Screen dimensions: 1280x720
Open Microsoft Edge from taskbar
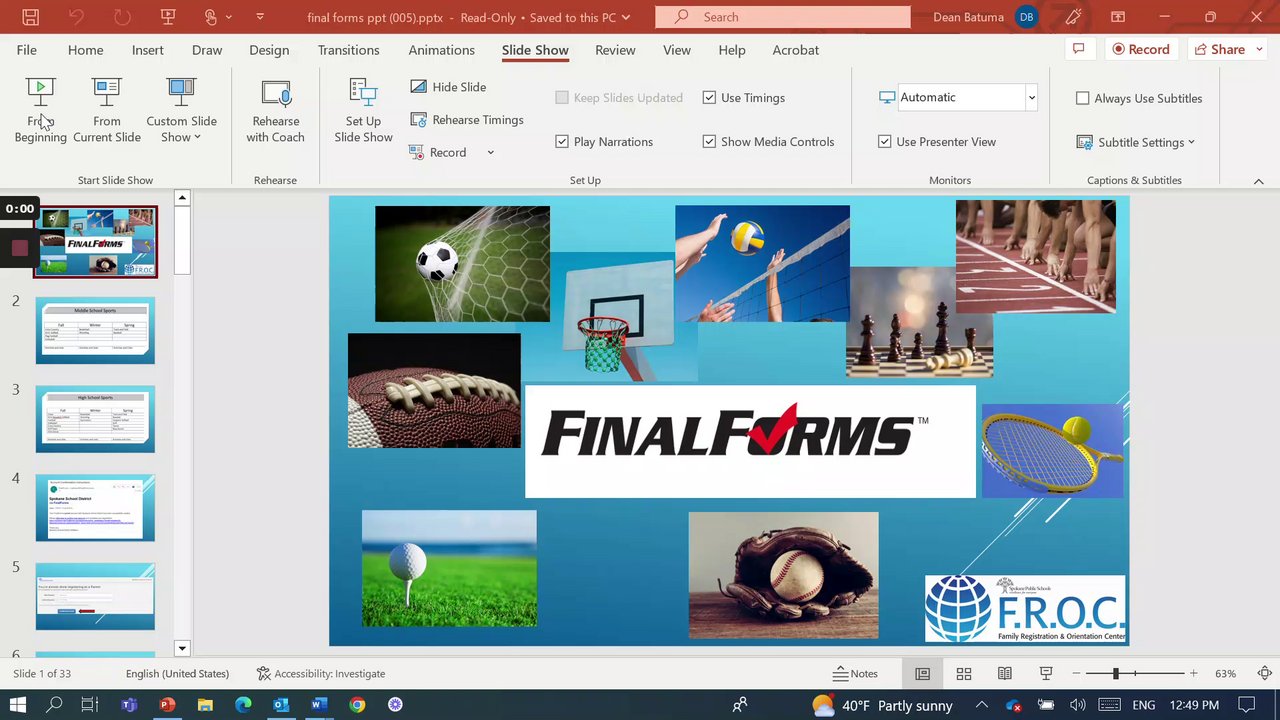pos(243,705)
